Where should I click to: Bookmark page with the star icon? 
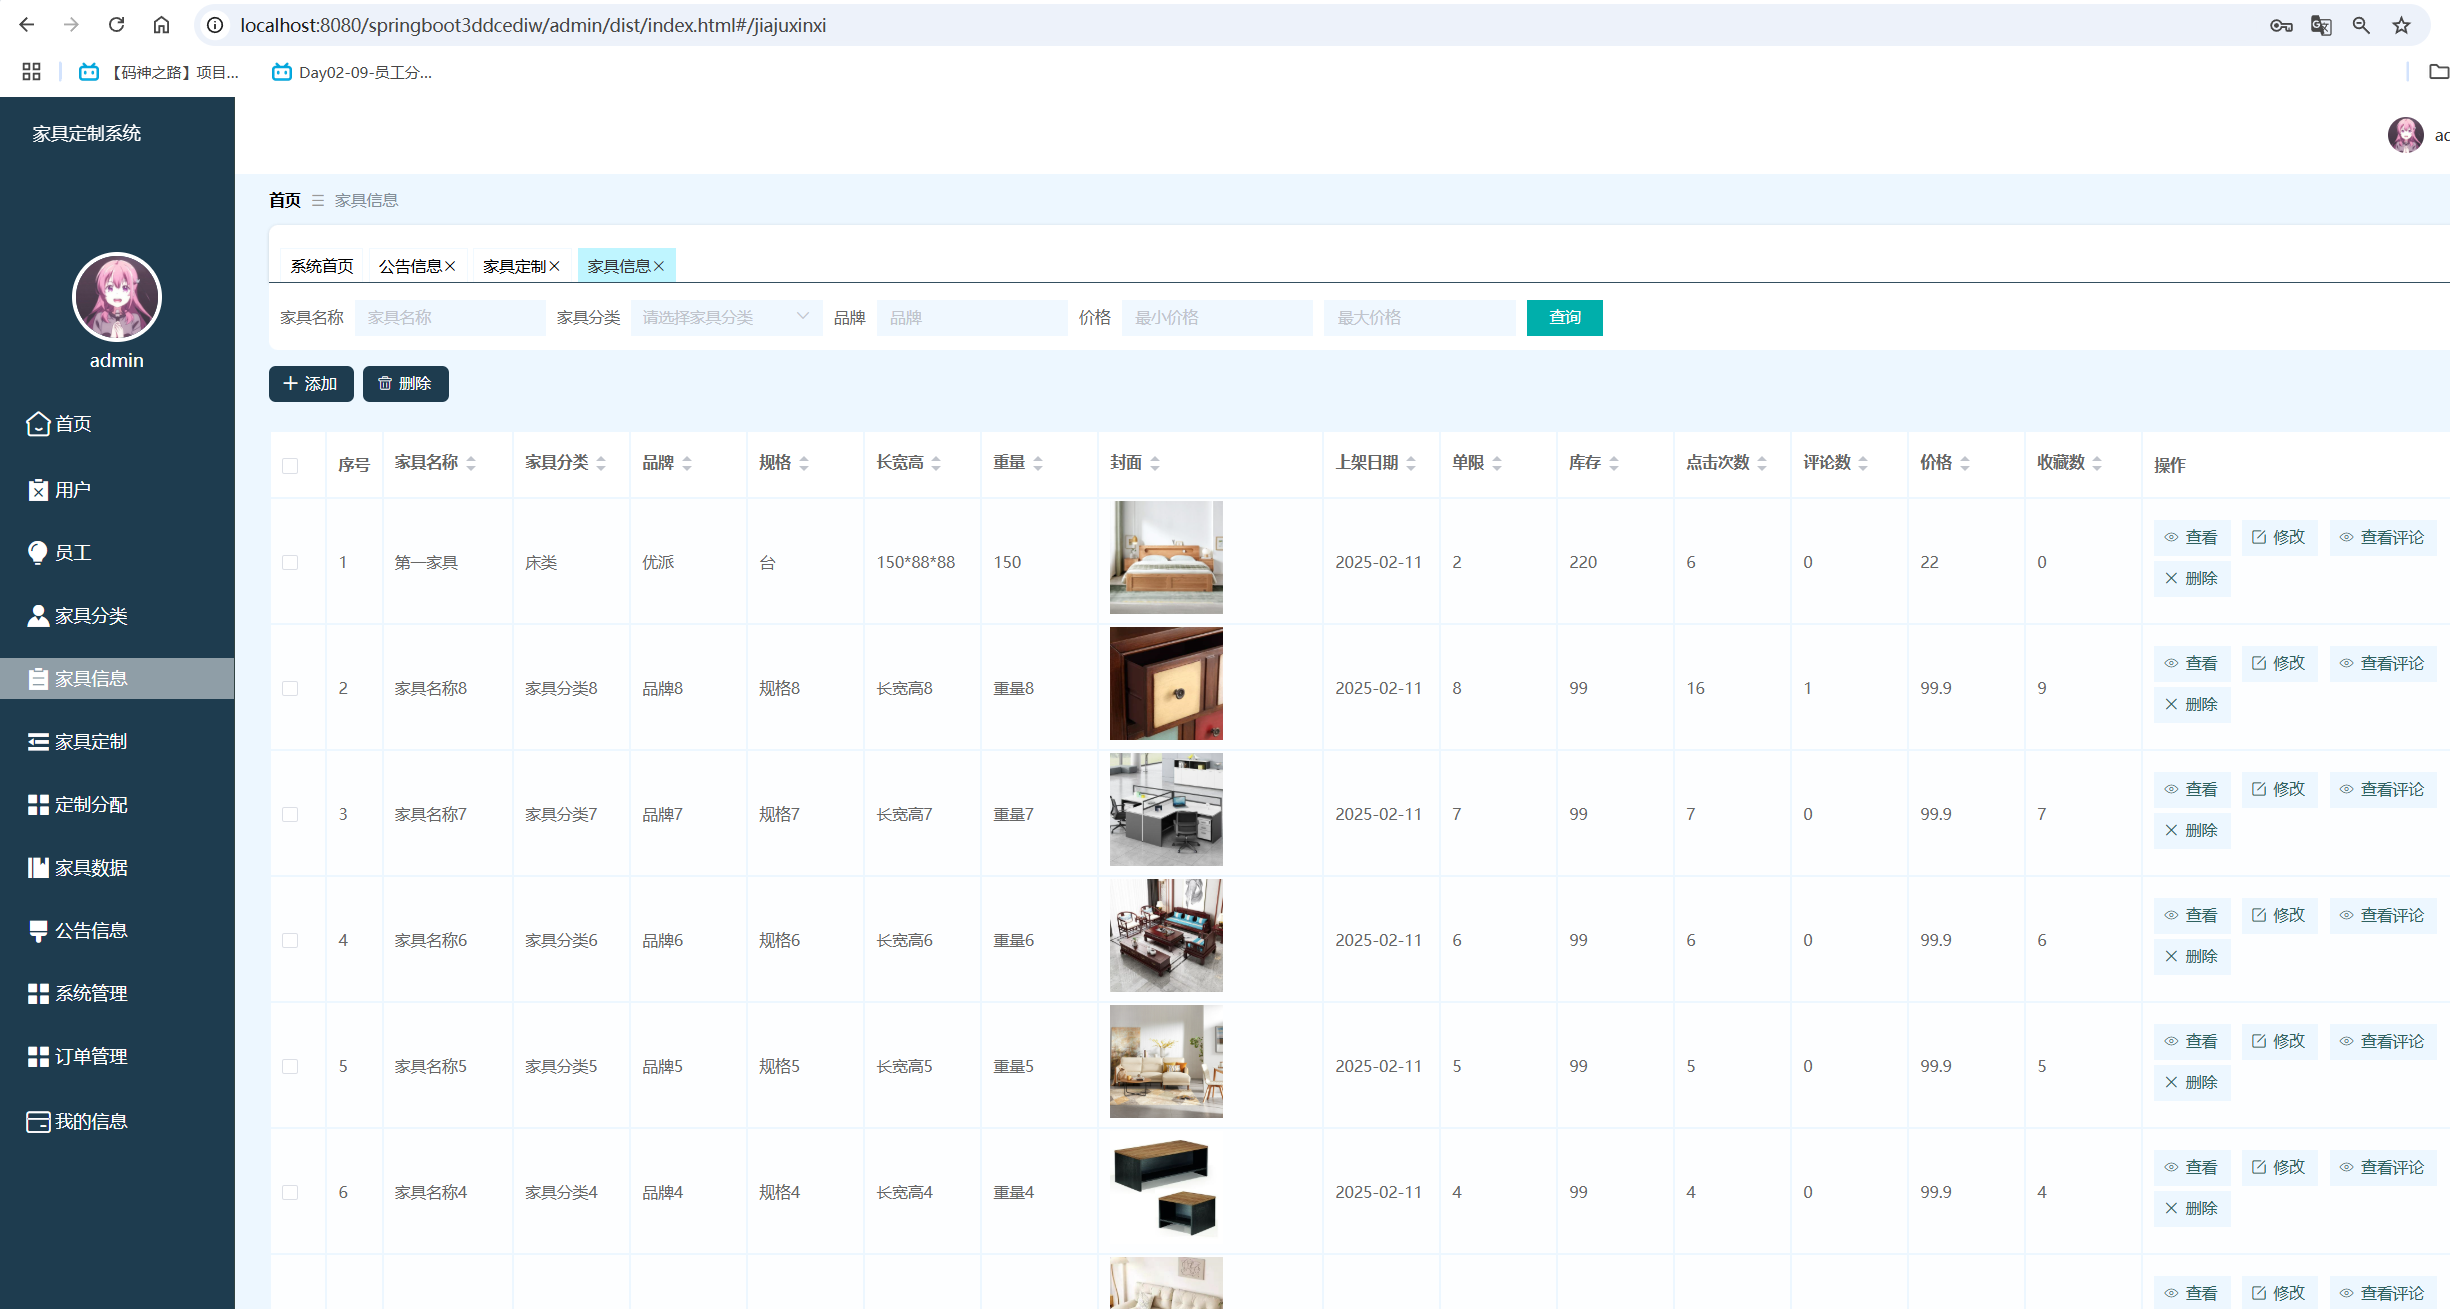(x=2401, y=25)
